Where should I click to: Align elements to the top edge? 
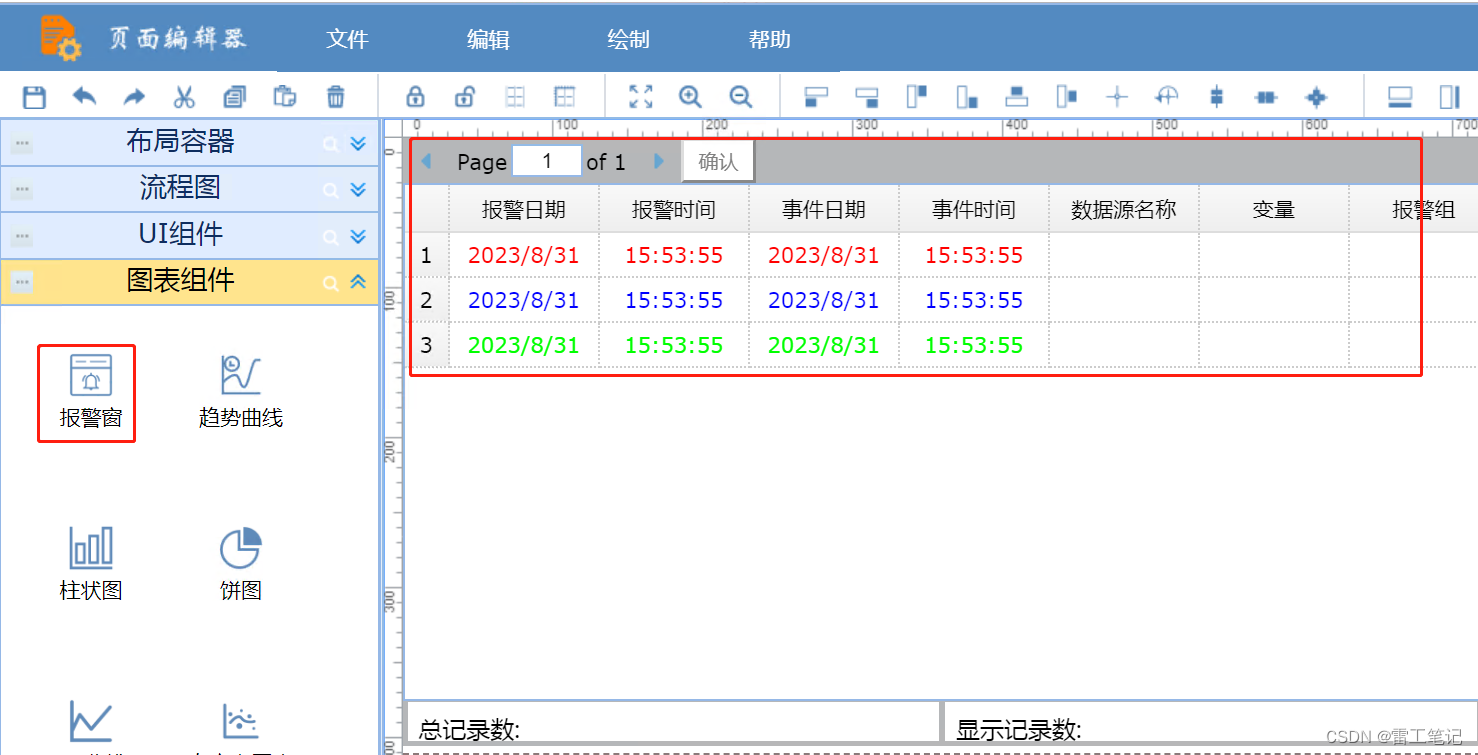click(917, 97)
